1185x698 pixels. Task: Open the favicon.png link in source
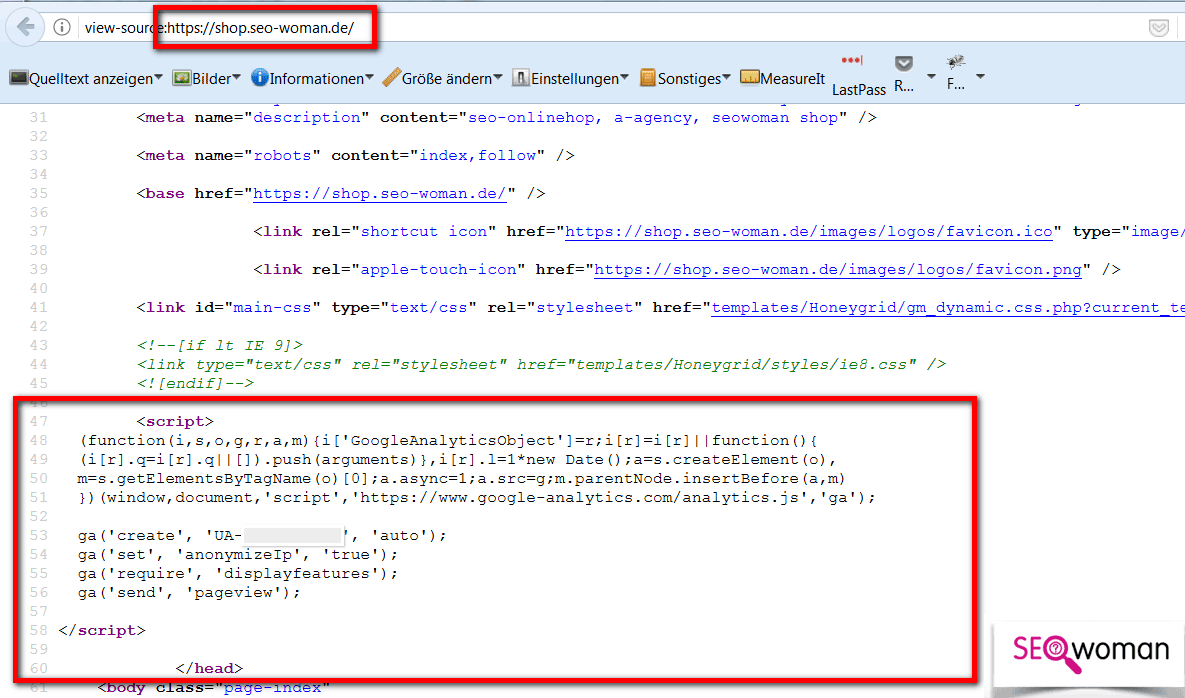click(838, 269)
